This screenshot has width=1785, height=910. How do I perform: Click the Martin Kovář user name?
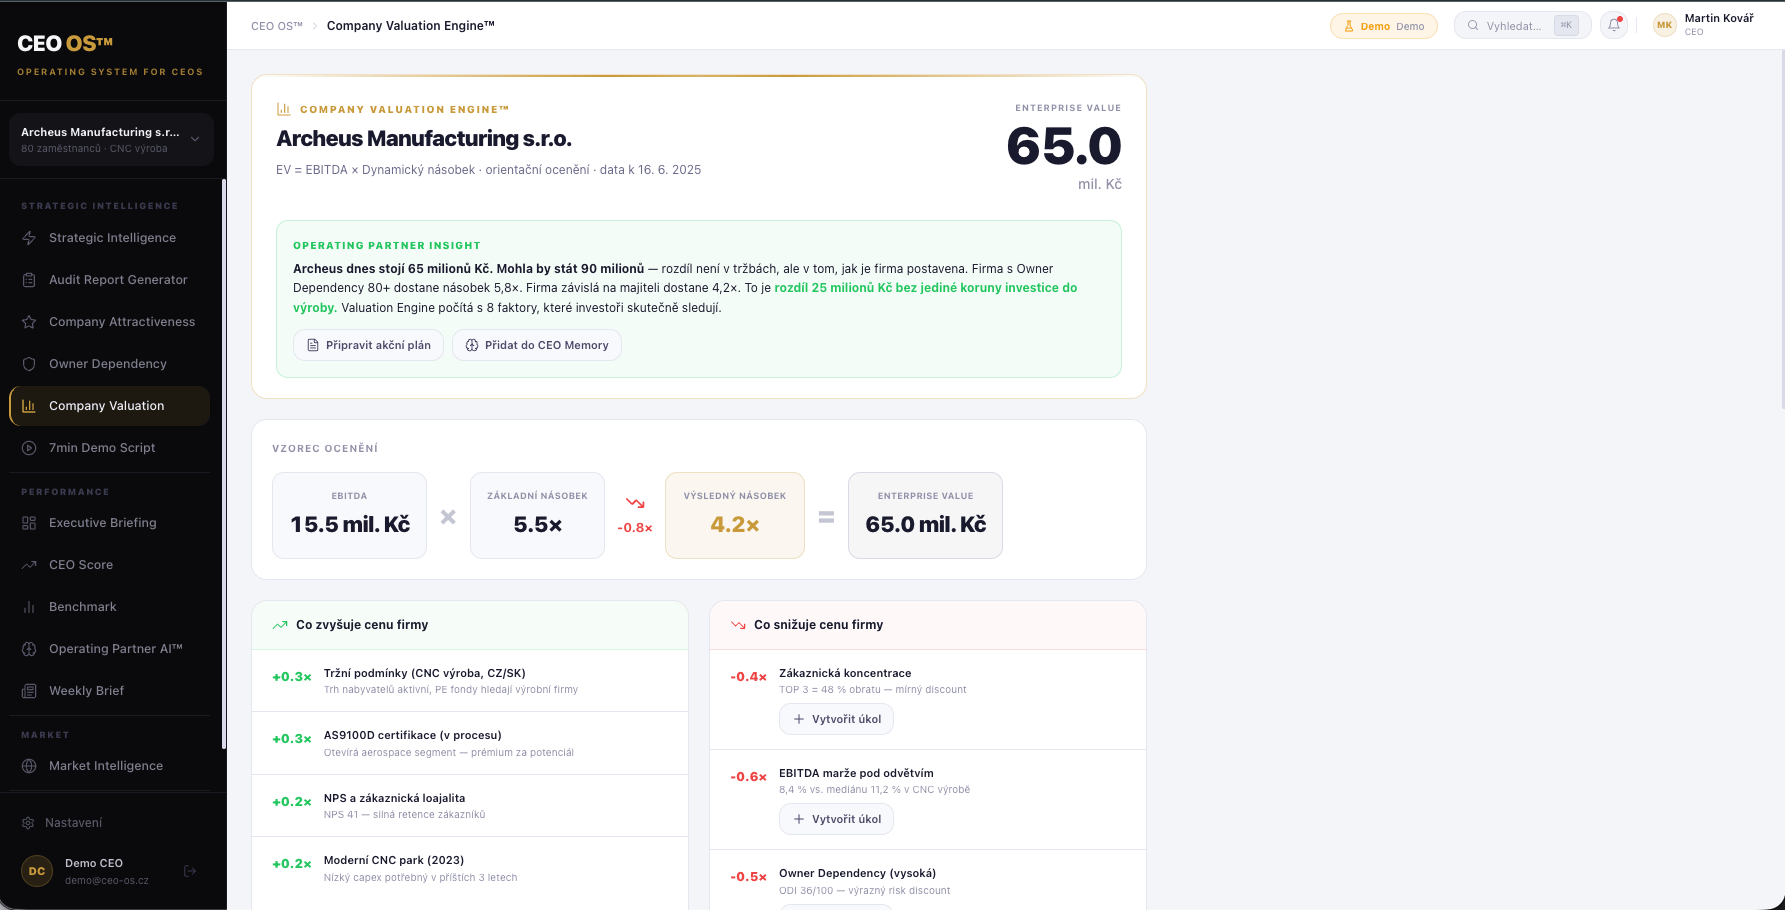[x=1719, y=18]
